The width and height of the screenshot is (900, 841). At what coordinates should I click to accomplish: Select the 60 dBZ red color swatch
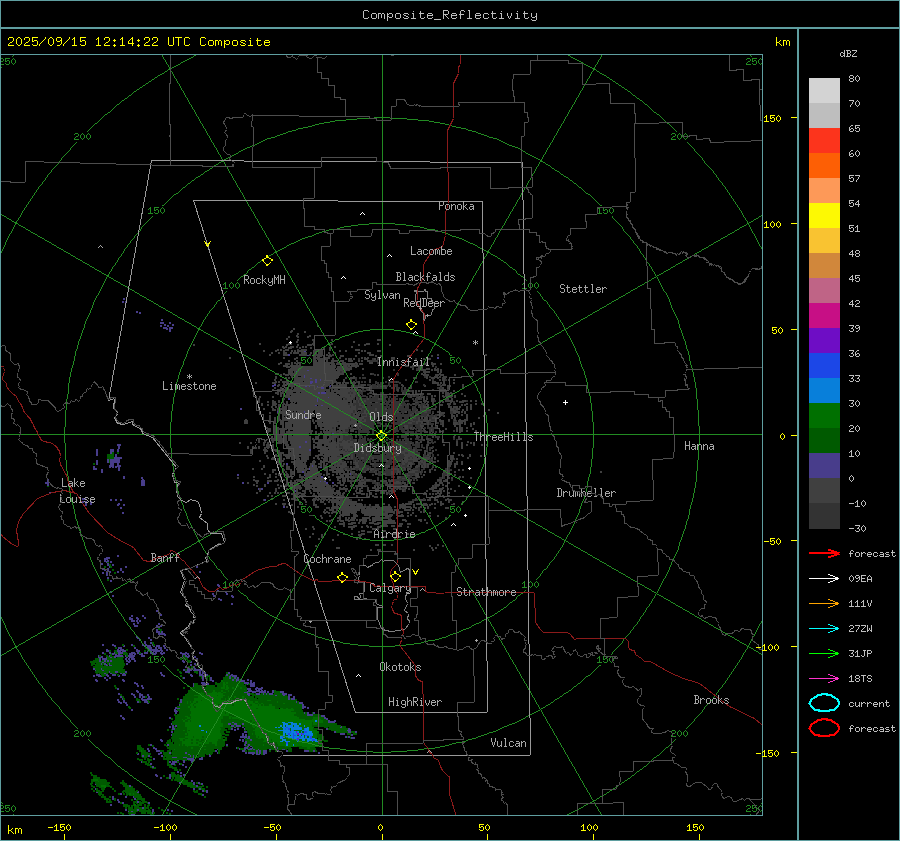point(824,141)
